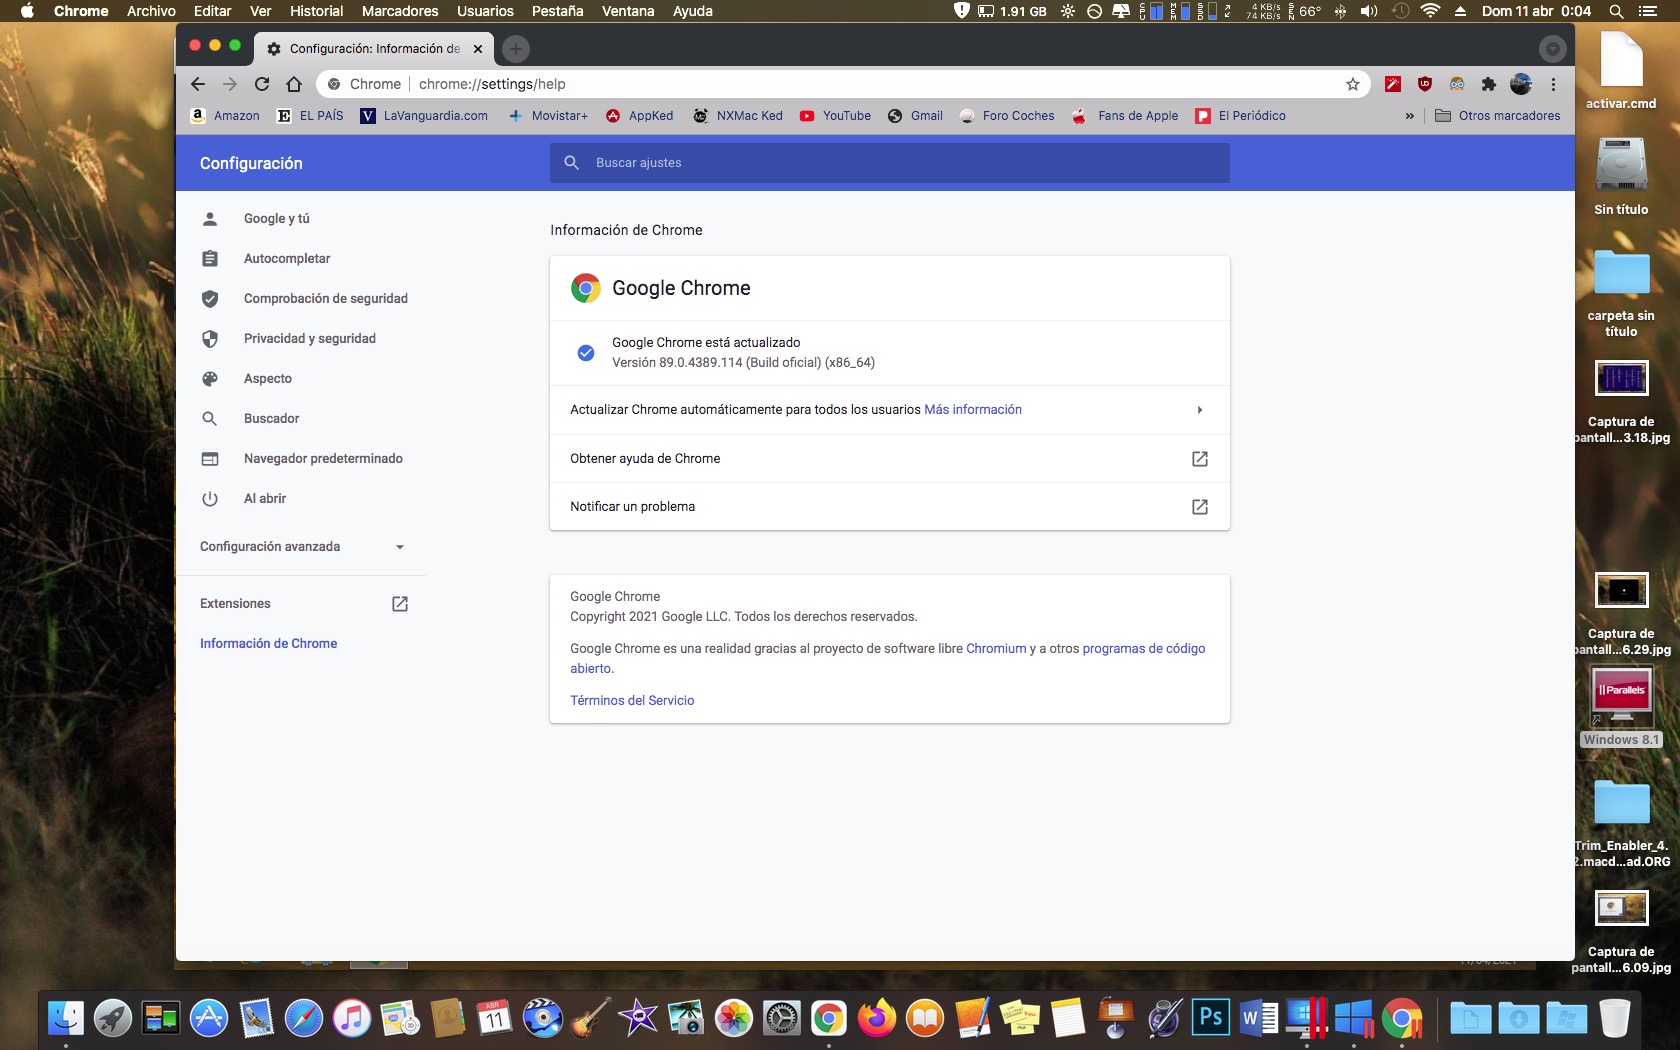Screen dimensions: 1680x1050
Task: Select Información de Chrome in sidebar
Action: click(x=268, y=644)
